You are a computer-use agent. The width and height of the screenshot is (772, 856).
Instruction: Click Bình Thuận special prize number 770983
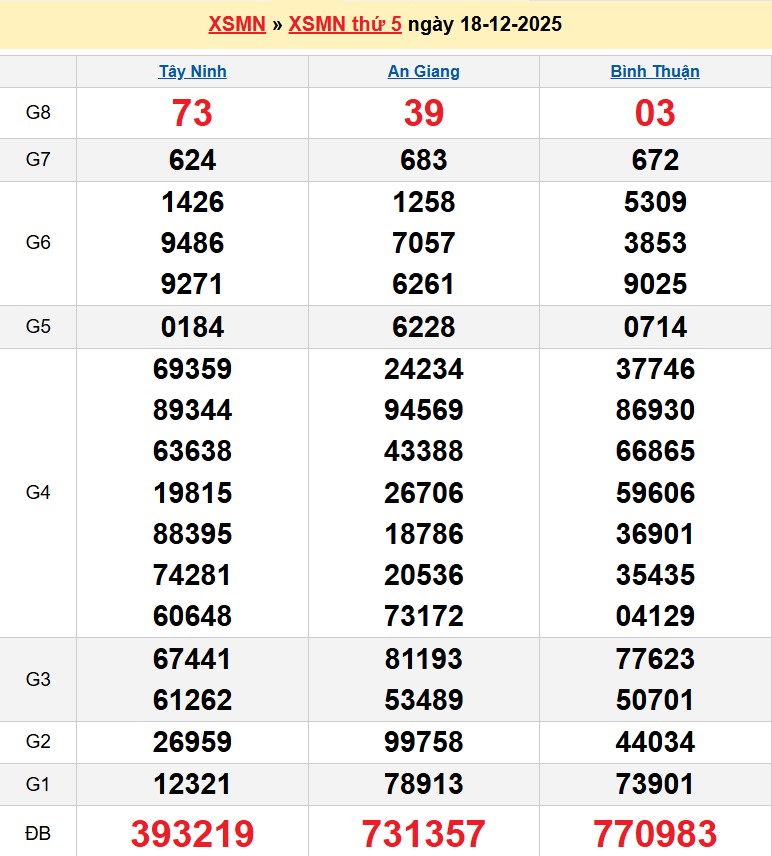[655, 833]
